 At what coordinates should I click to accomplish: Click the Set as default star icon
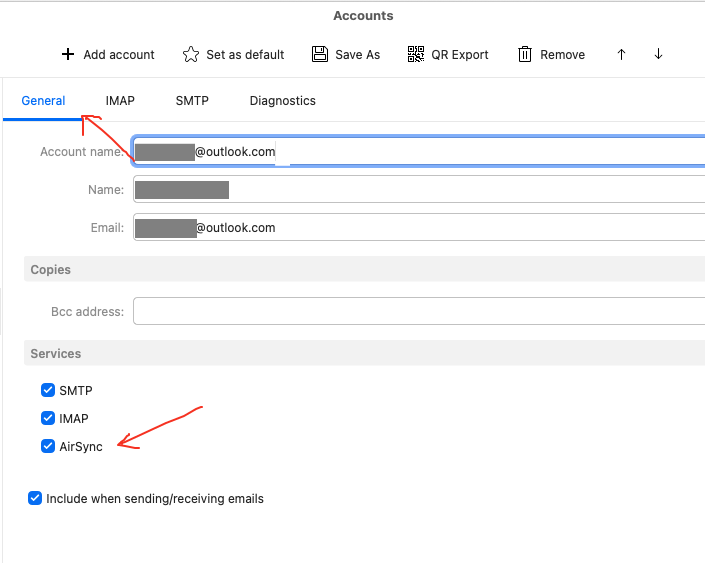pos(191,54)
